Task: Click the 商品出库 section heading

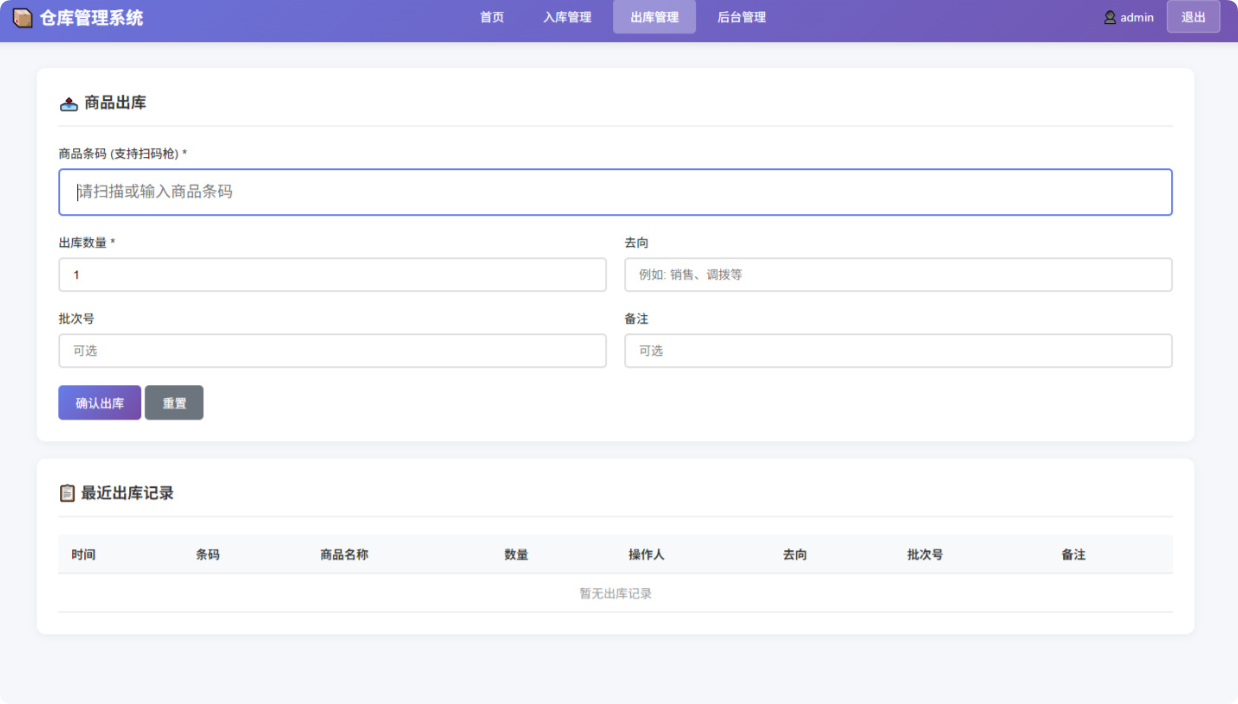Action: pyautogui.click(x=115, y=103)
